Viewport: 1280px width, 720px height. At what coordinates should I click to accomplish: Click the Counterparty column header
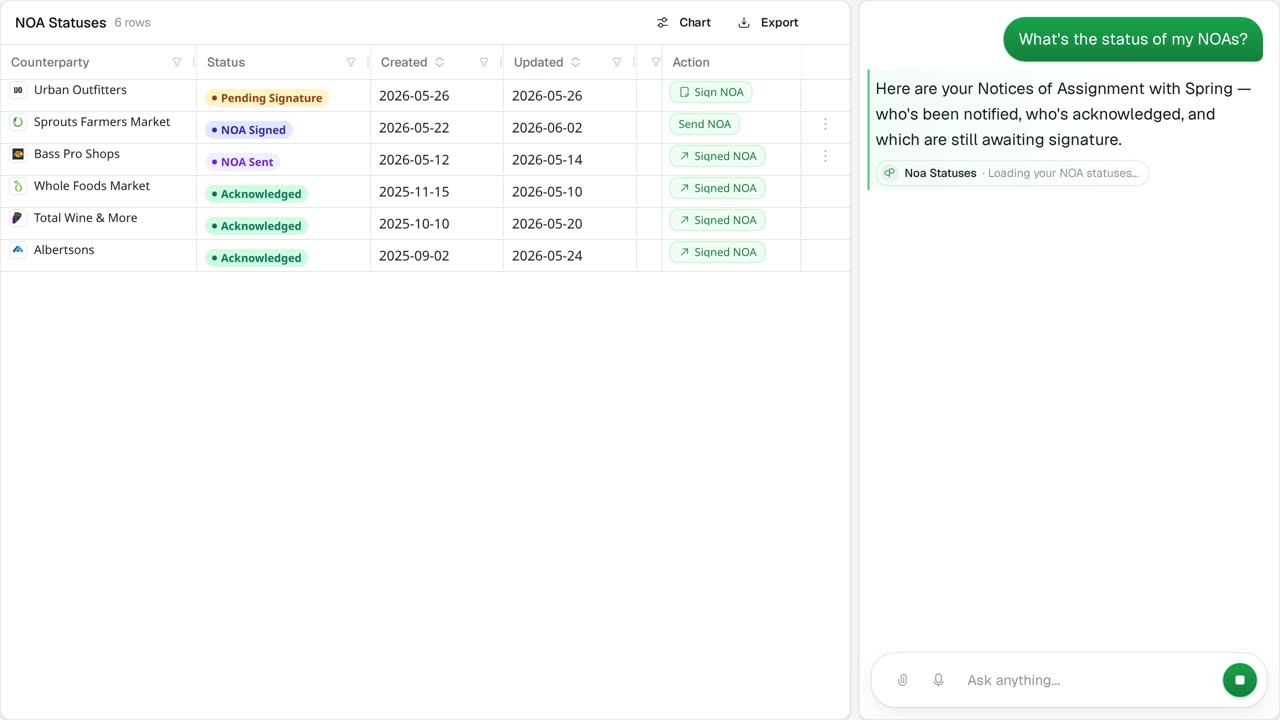(x=50, y=62)
